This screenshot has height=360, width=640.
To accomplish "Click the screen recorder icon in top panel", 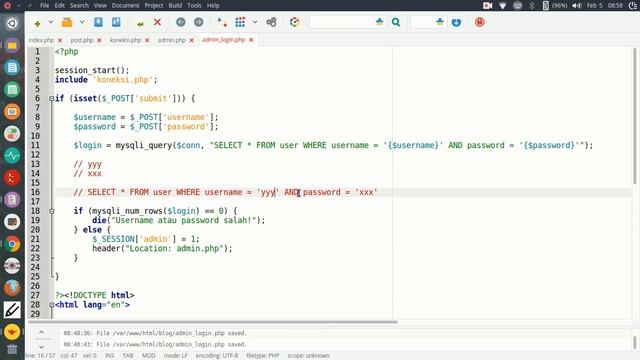I will (x=487, y=5).
